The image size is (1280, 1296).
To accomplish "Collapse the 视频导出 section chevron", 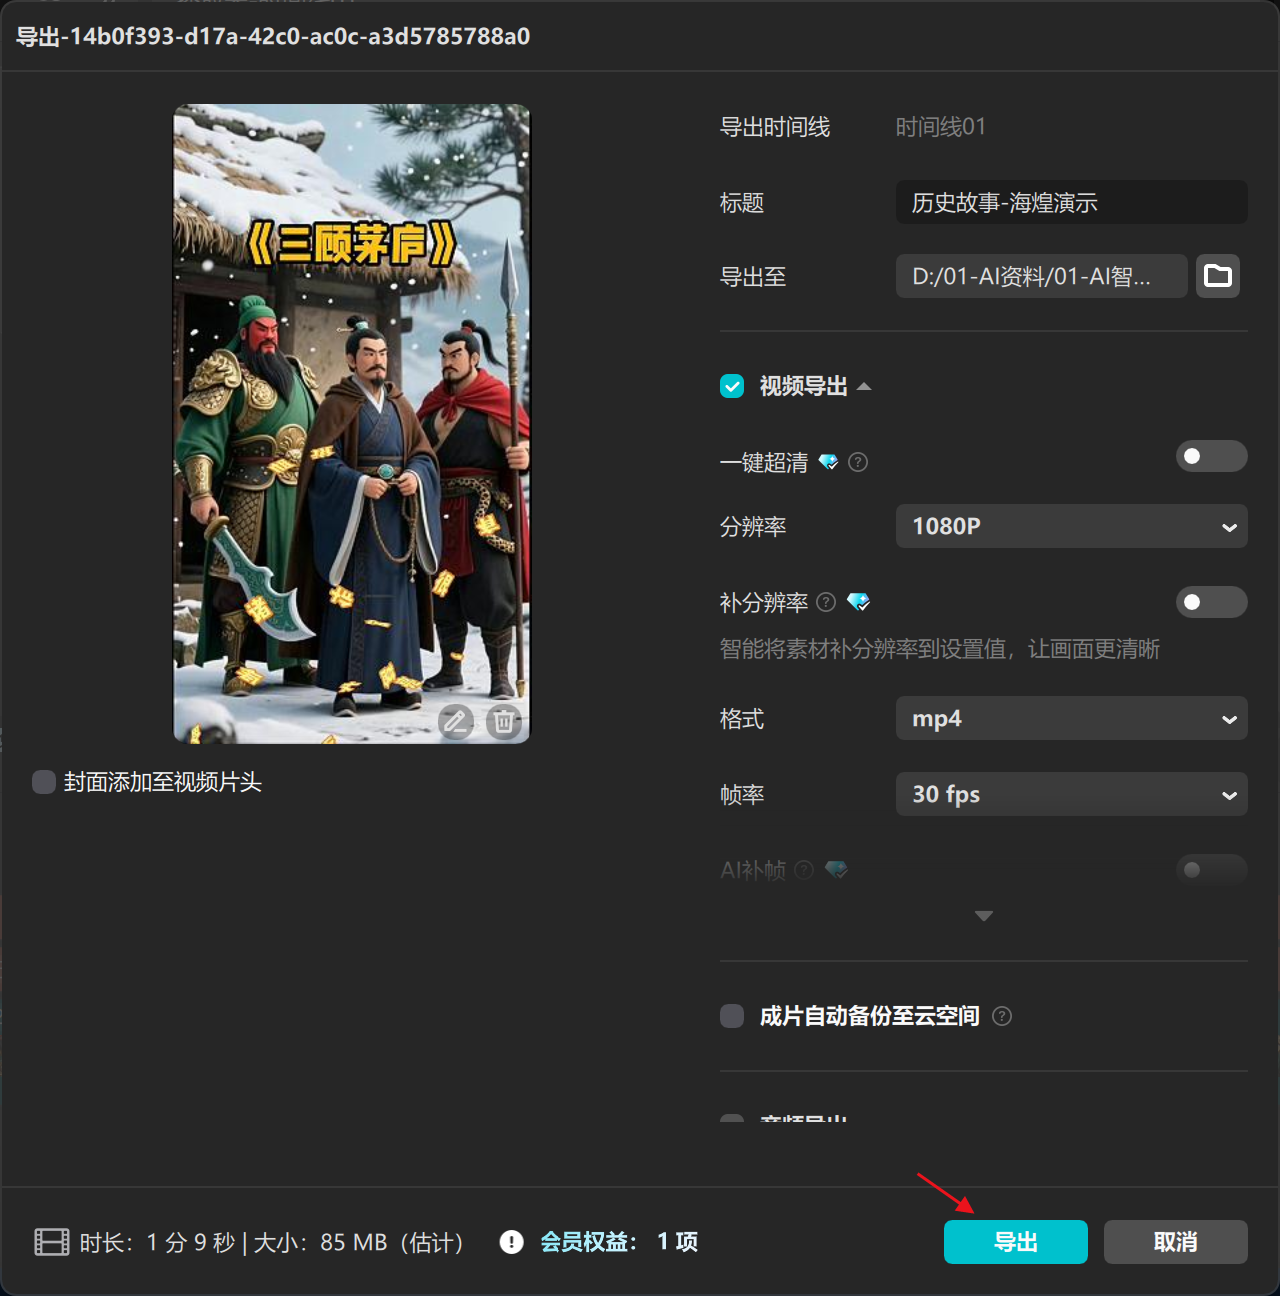I will click(865, 386).
